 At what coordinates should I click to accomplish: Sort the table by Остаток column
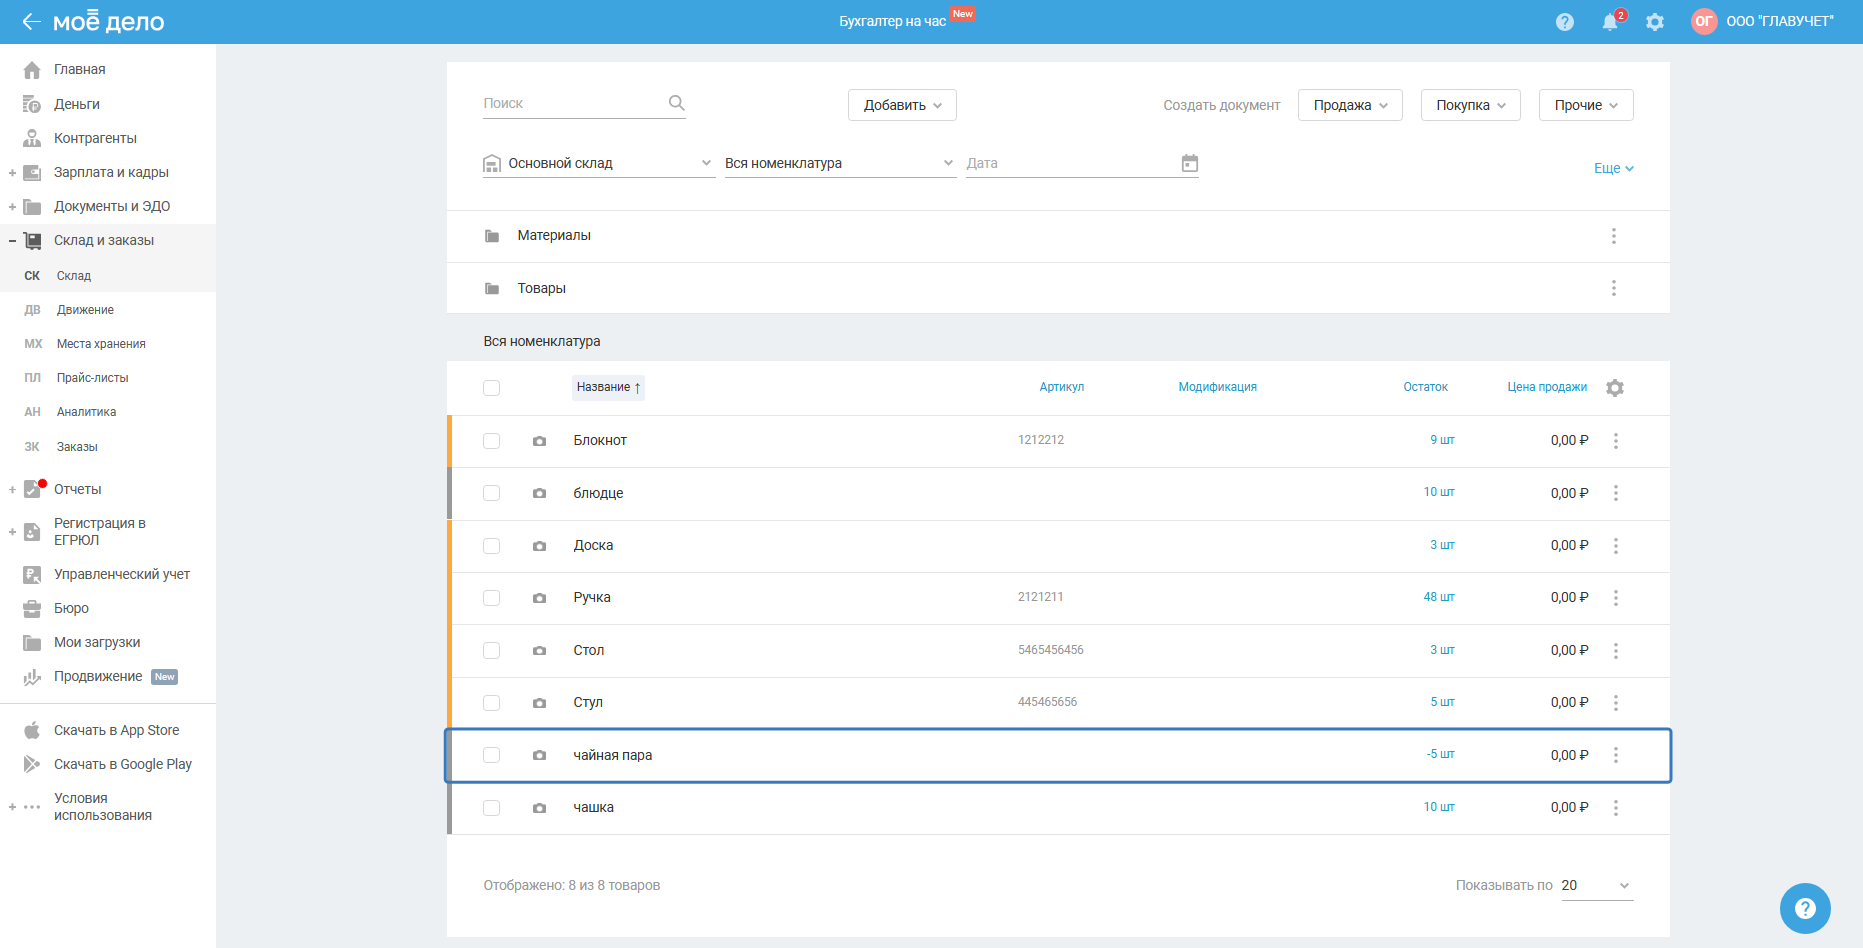[x=1425, y=388]
